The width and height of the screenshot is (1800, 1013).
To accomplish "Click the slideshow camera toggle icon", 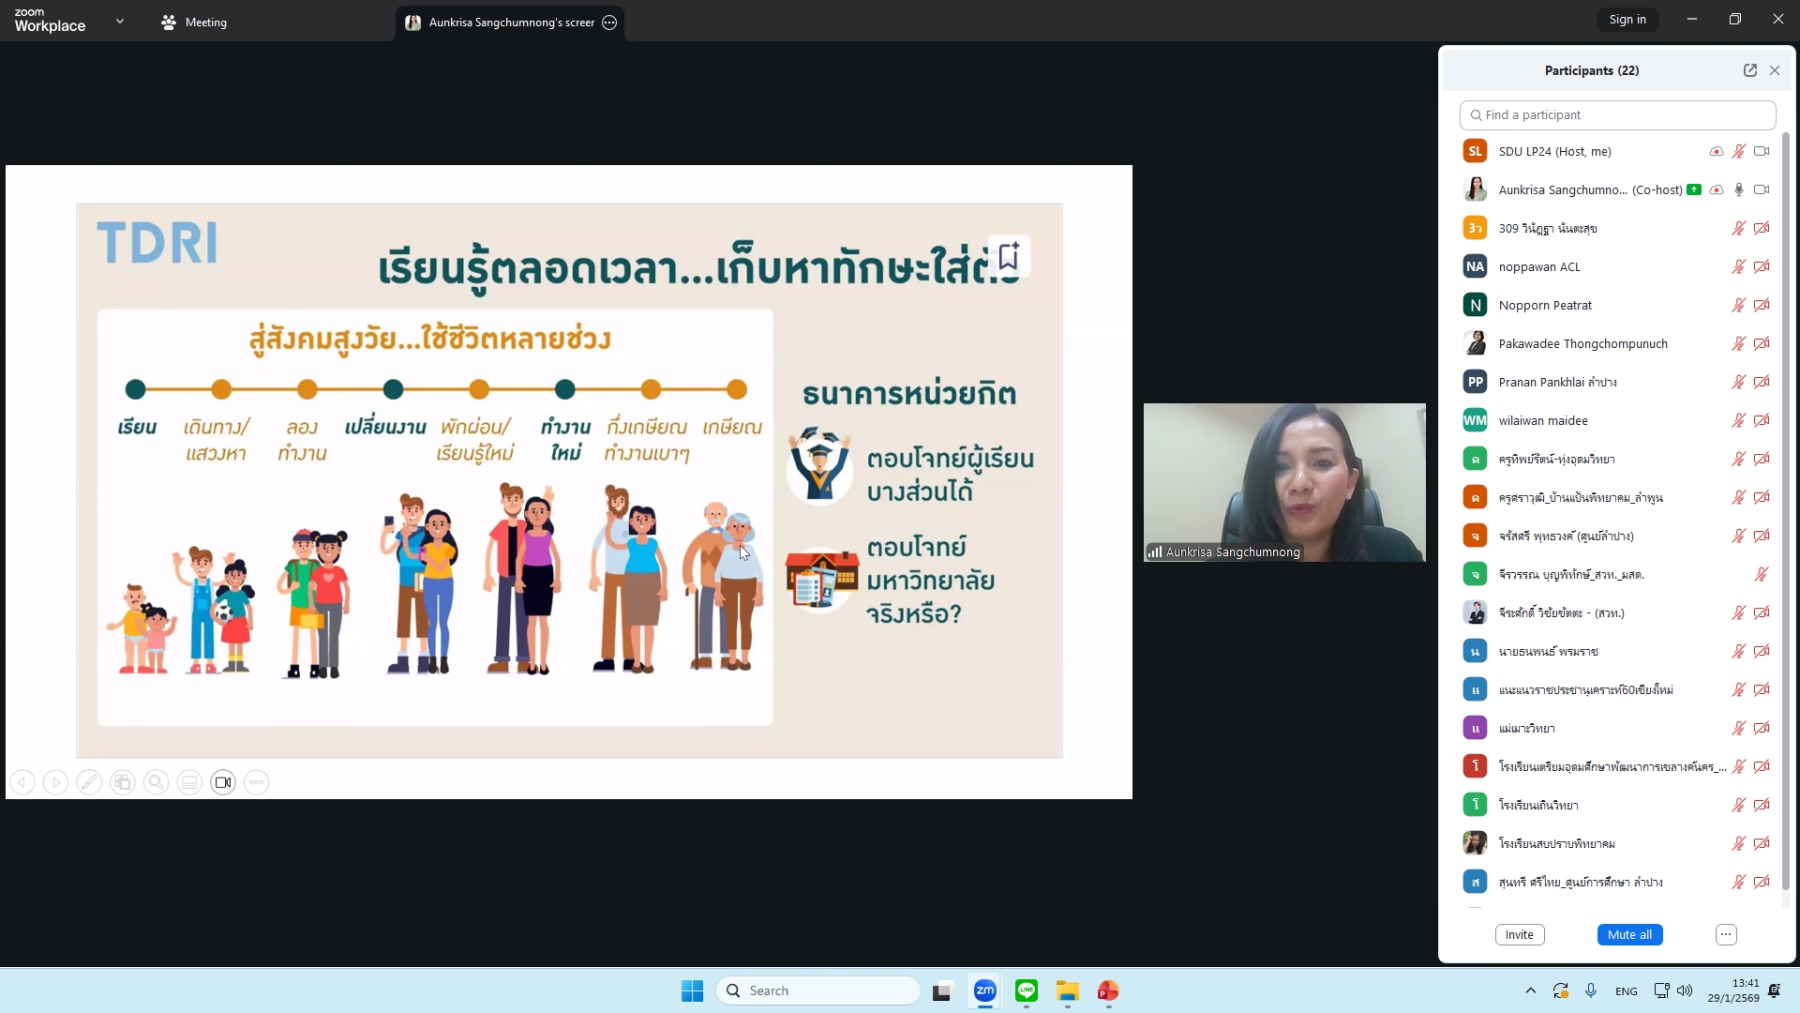I will point(223,782).
